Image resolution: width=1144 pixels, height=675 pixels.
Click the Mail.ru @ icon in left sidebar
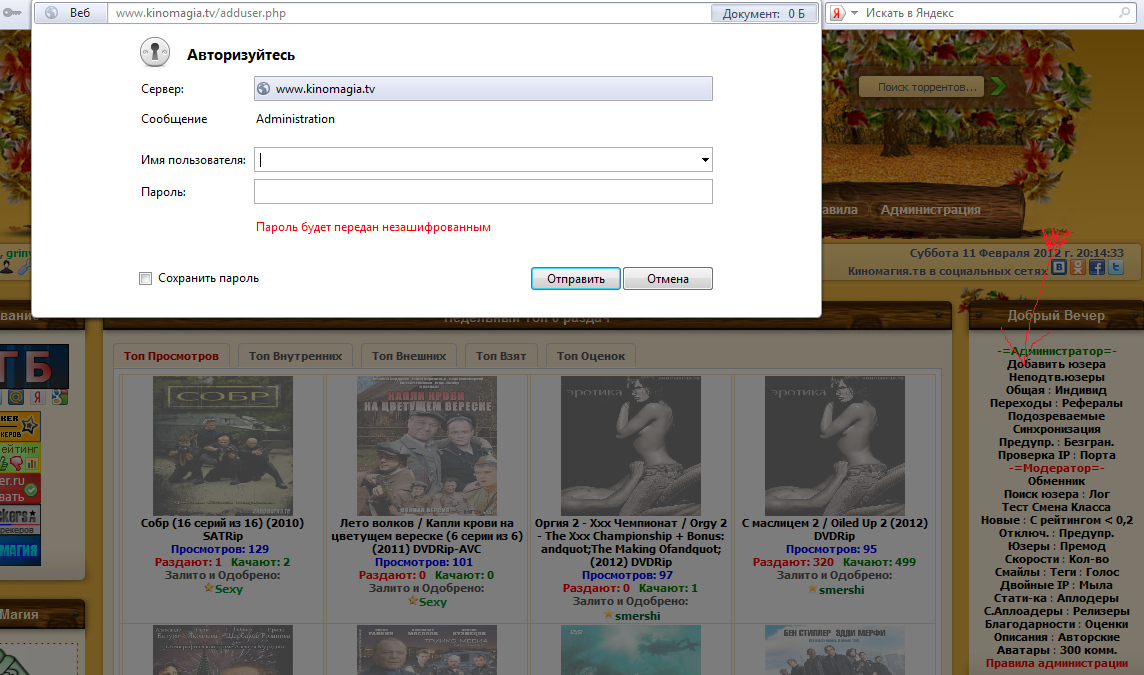[x=16, y=397]
